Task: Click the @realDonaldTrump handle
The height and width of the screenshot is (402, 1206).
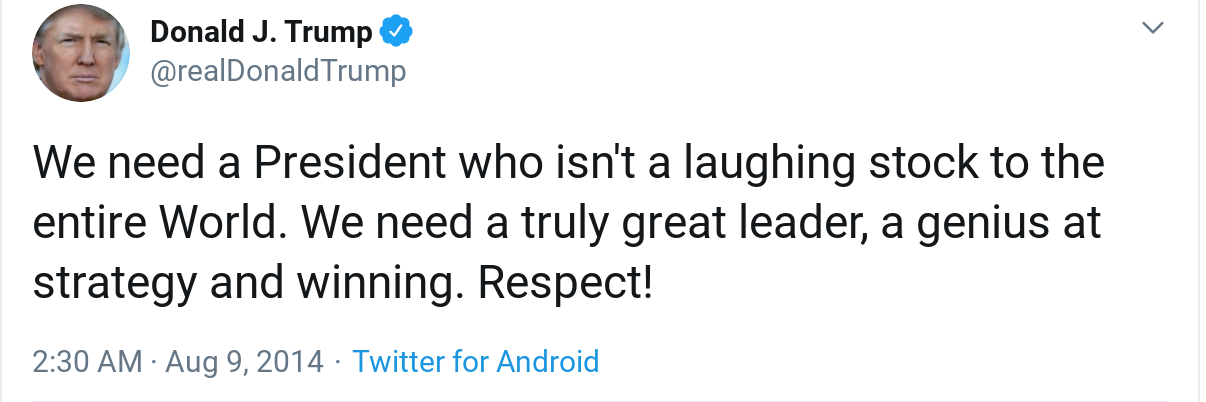Action: click(278, 72)
